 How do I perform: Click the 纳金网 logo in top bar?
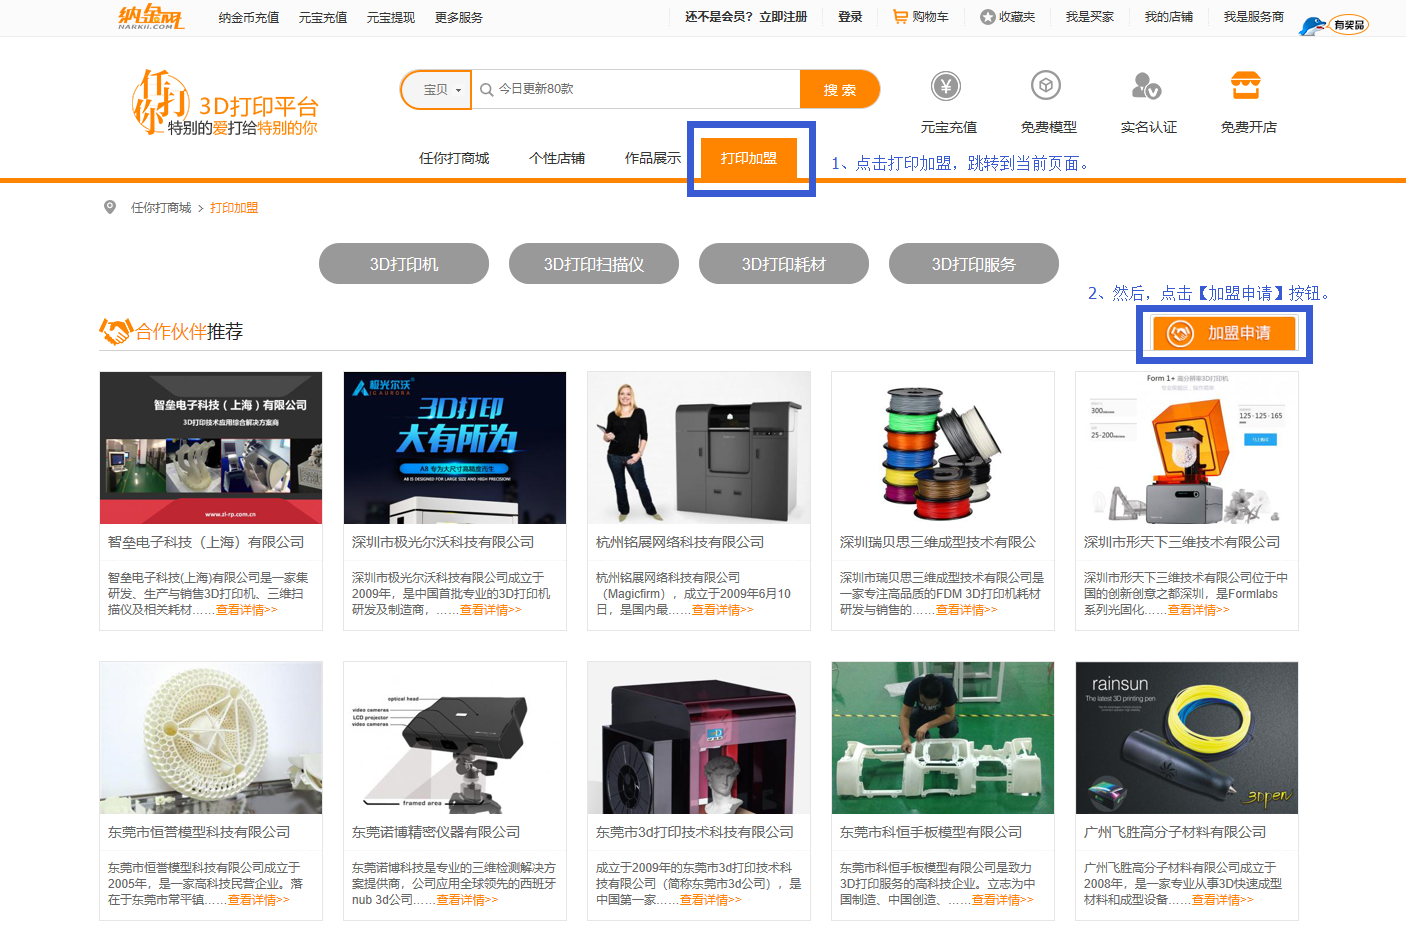pos(151,17)
